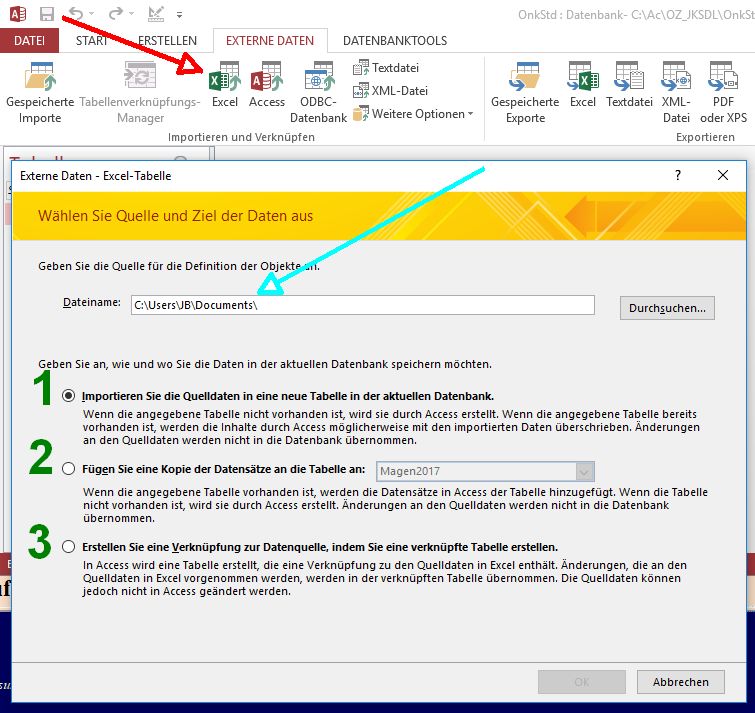The height and width of the screenshot is (713, 755).
Task: Open the DATEI tab
Action: pos(29,40)
